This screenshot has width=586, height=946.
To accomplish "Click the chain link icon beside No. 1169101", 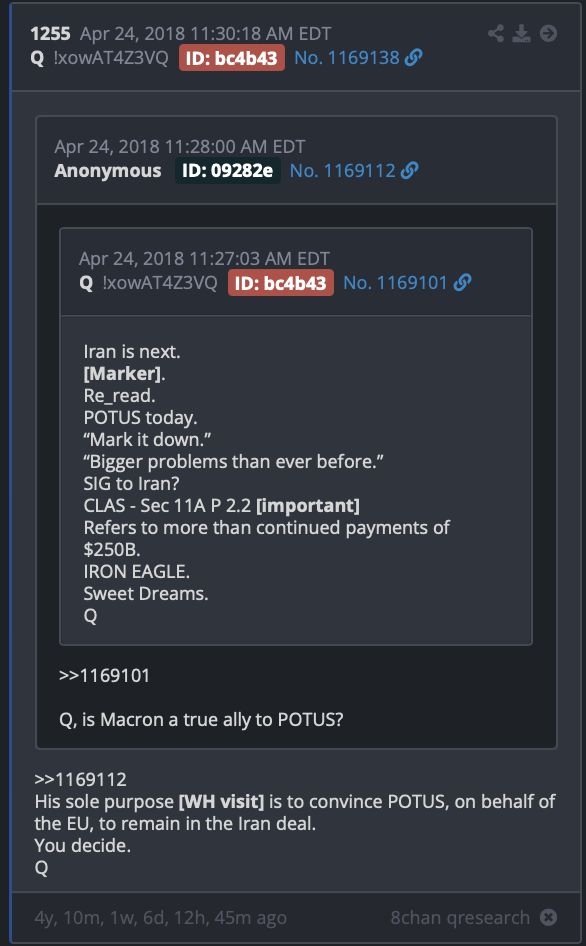I will coord(462,282).
